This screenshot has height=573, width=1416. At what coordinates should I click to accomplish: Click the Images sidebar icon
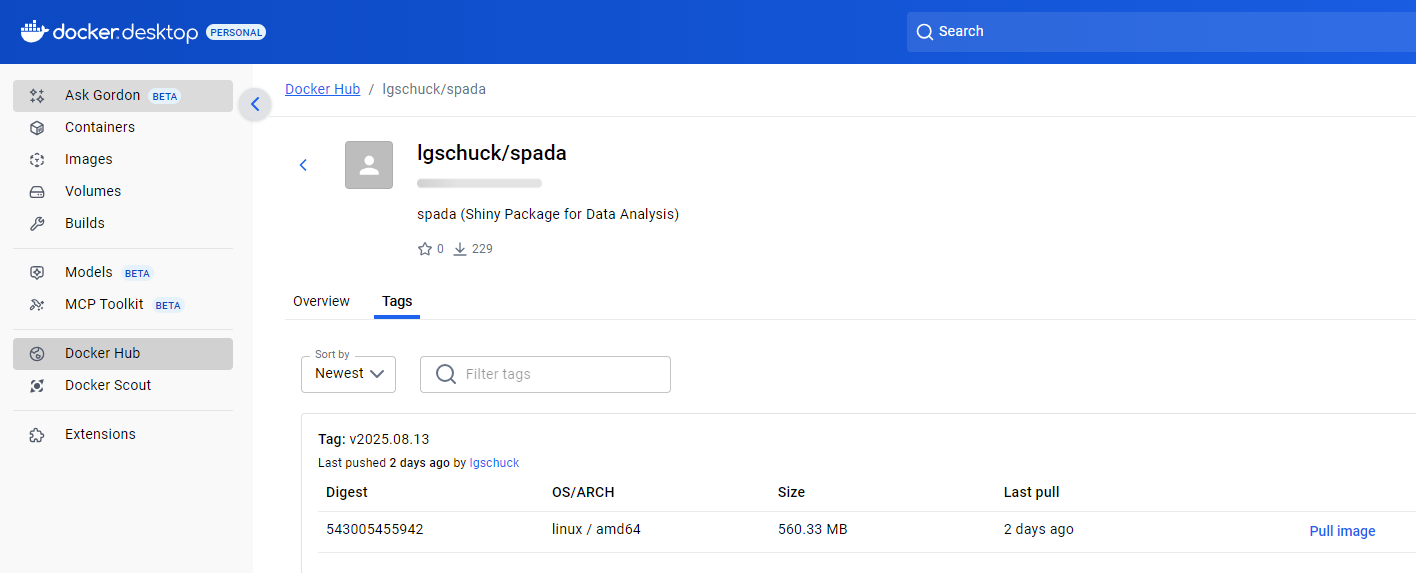(x=37, y=160)
